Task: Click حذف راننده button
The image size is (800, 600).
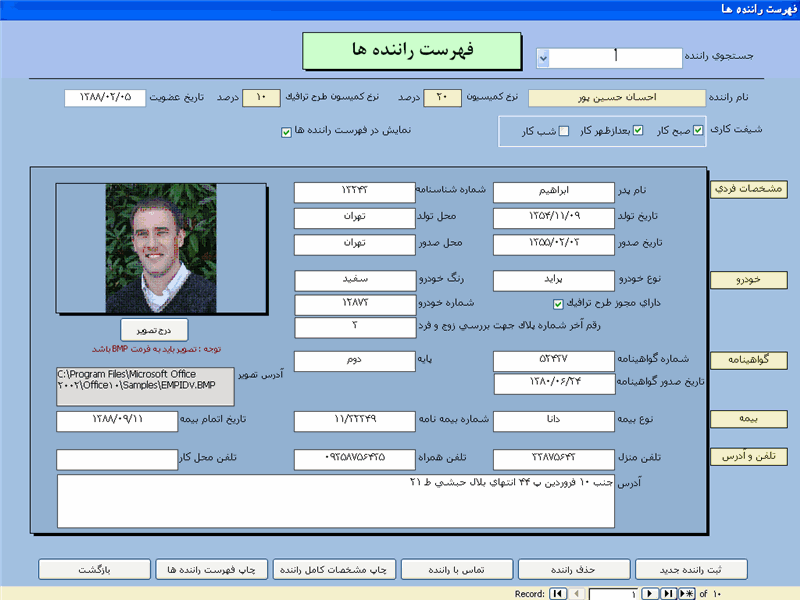Action: click(574, 569)
